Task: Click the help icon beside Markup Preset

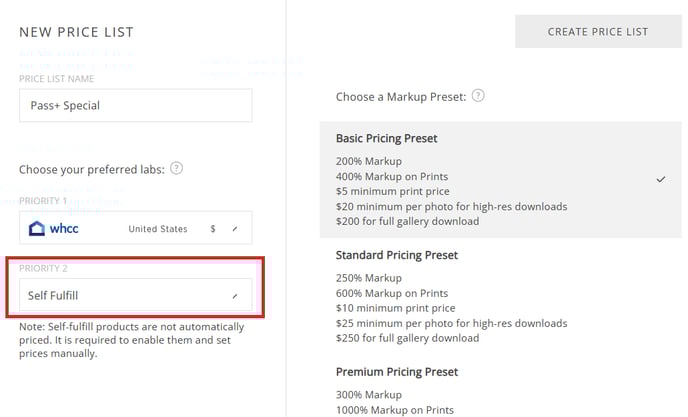Action: 478,96
